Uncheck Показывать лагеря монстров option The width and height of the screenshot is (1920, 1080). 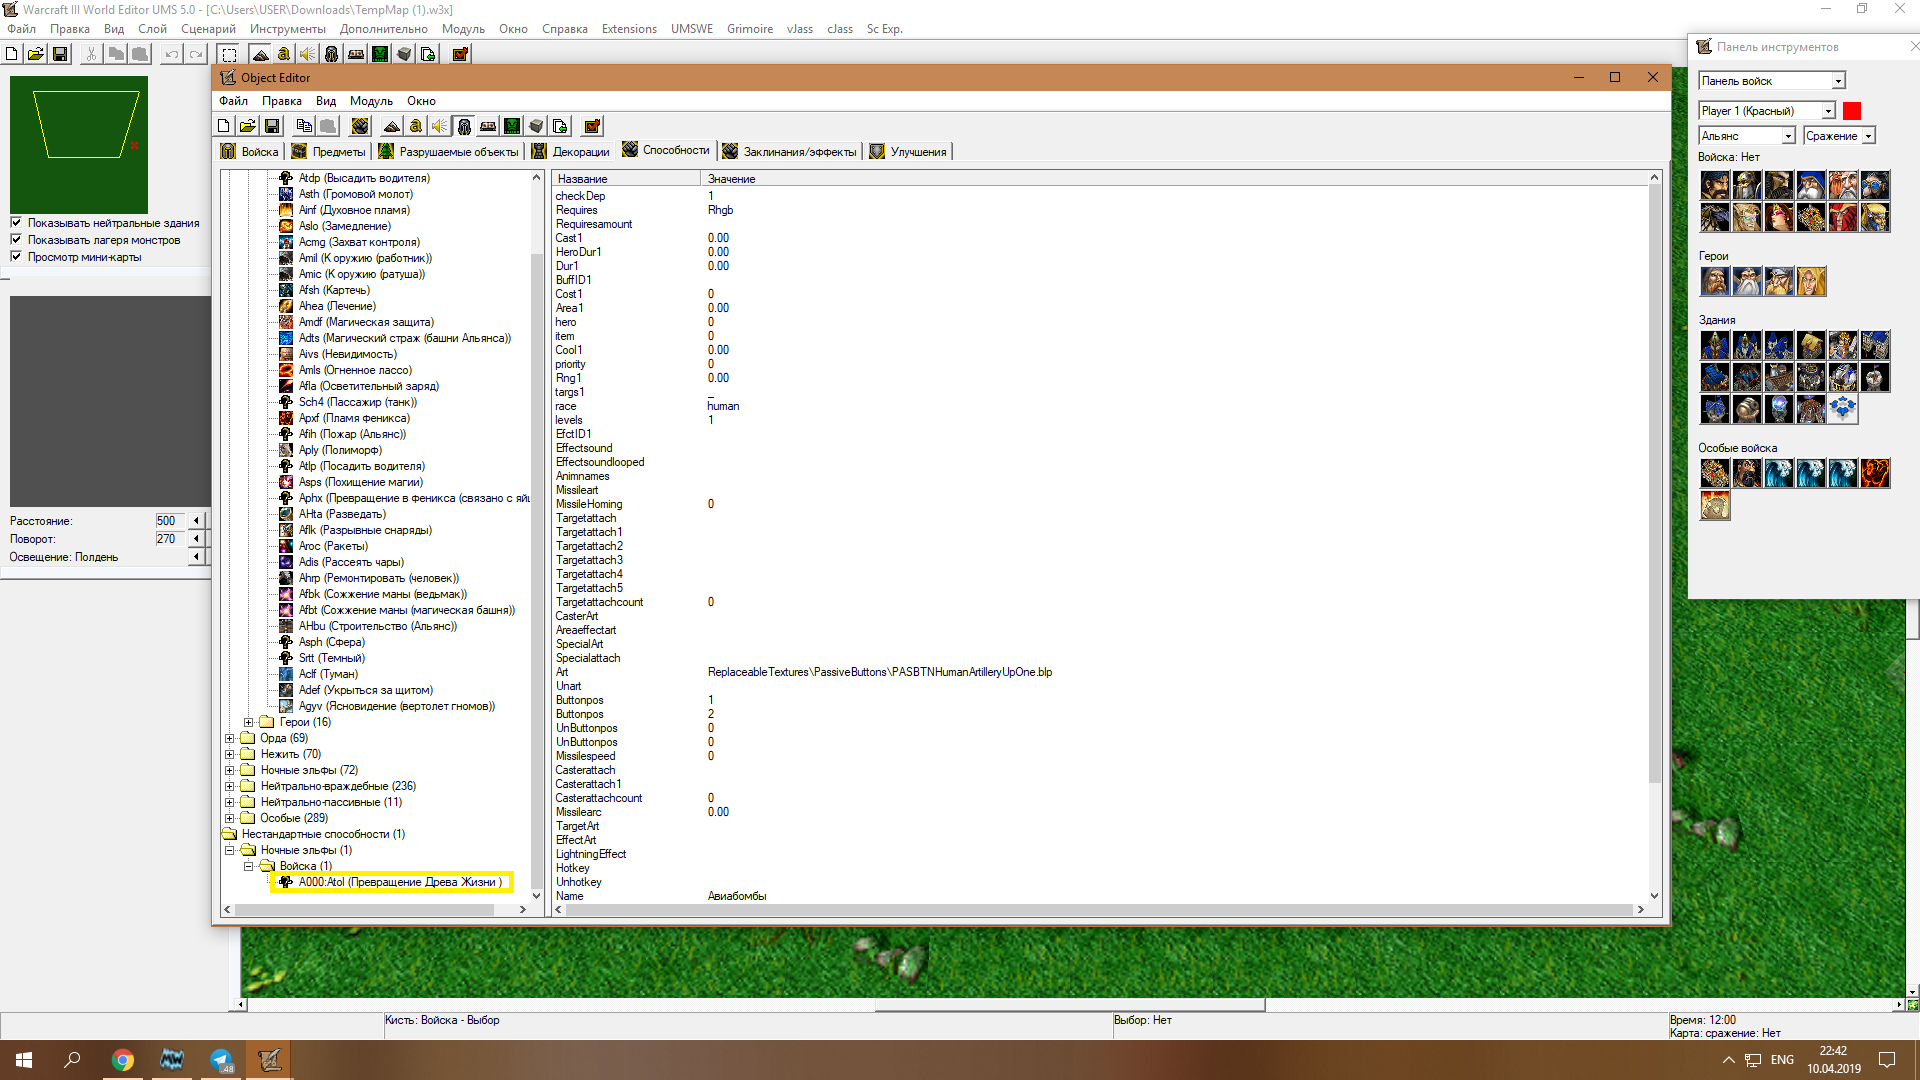tap(16, 240)
